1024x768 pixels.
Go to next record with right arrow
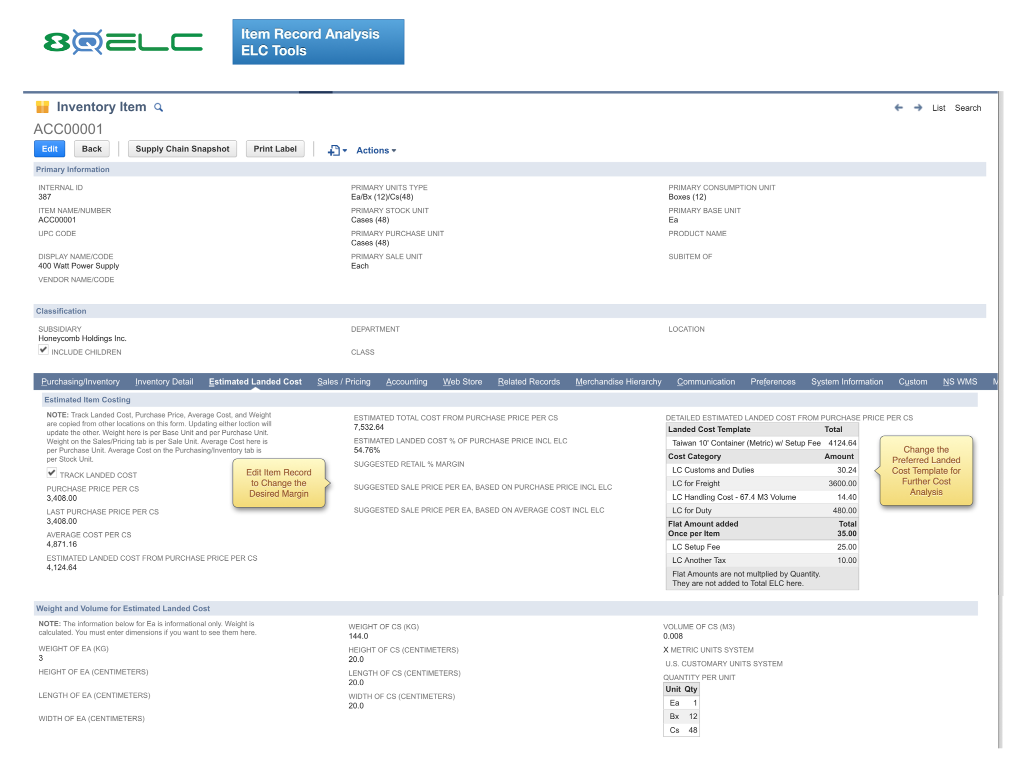(918, 108)
